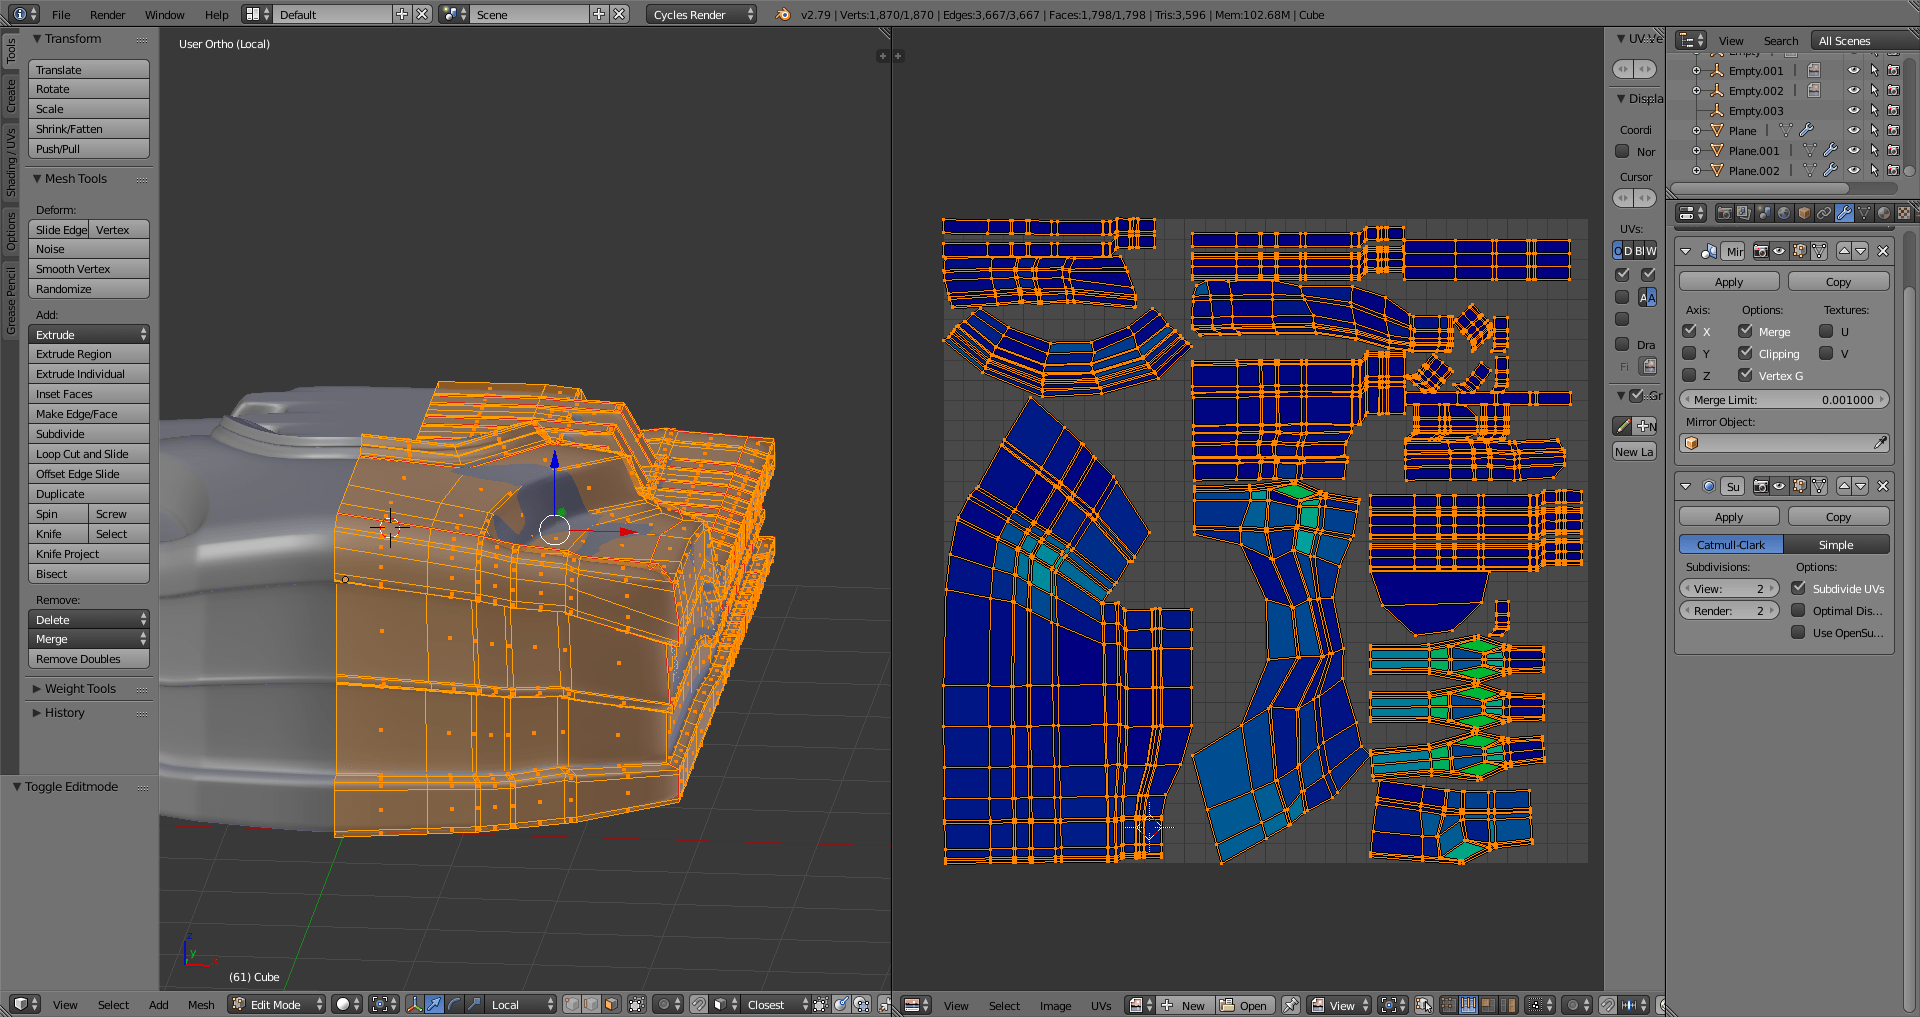
Task: Open the Edit Mode dropdown
Action: (x=277, y=1005)
